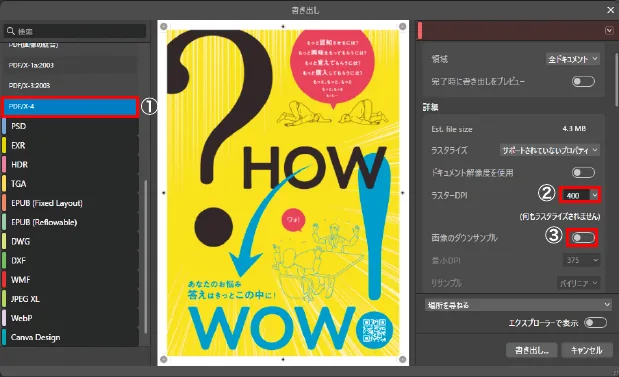This screenshot has width=619, height=377.
Task: Open the ラスターDPI 400 dropdown
Action: (x=580, y=195)
